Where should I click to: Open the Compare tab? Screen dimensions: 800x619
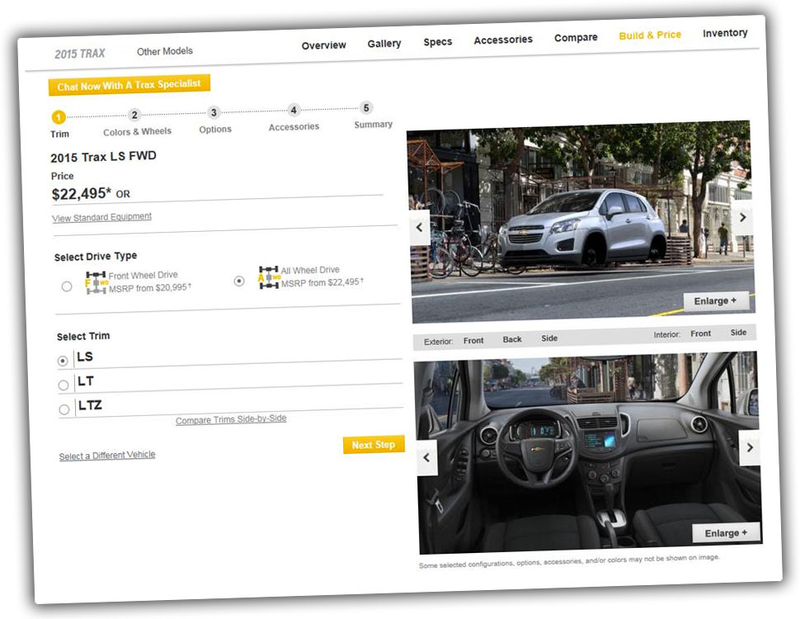coord(576,38)
